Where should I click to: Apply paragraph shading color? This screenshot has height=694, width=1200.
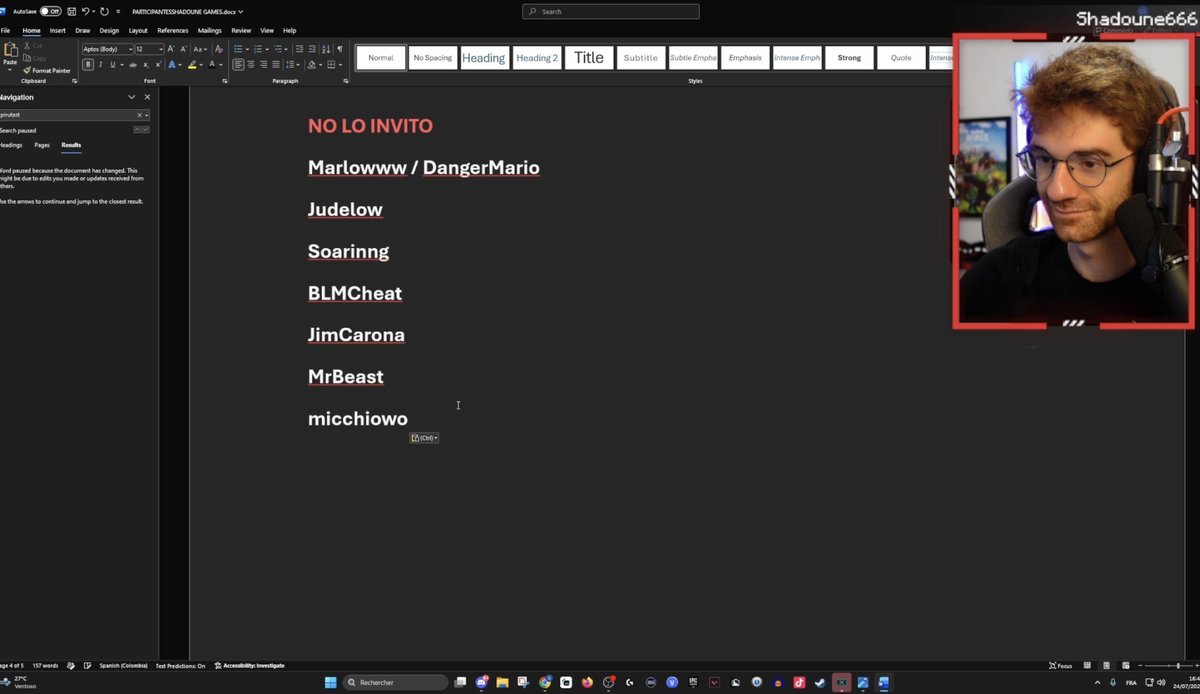[311, 64]
